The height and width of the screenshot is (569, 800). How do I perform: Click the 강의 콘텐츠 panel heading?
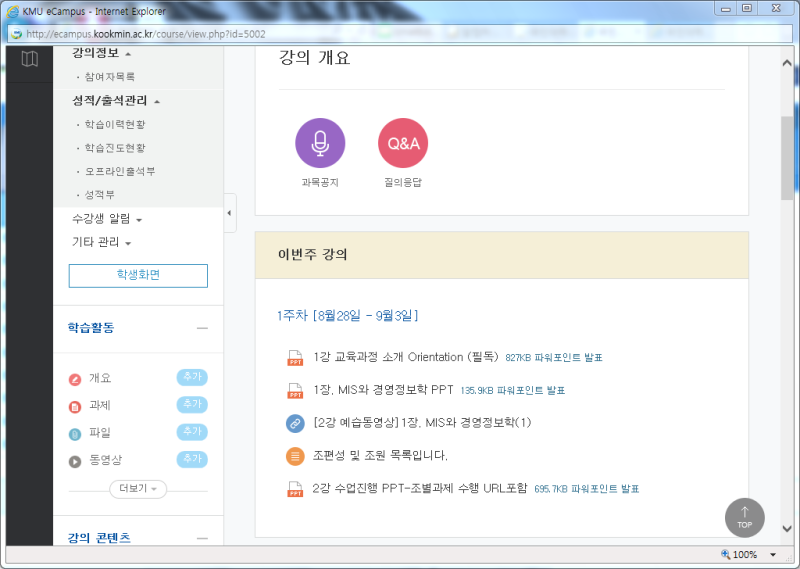pyautogui.click(x=99, y=538)
